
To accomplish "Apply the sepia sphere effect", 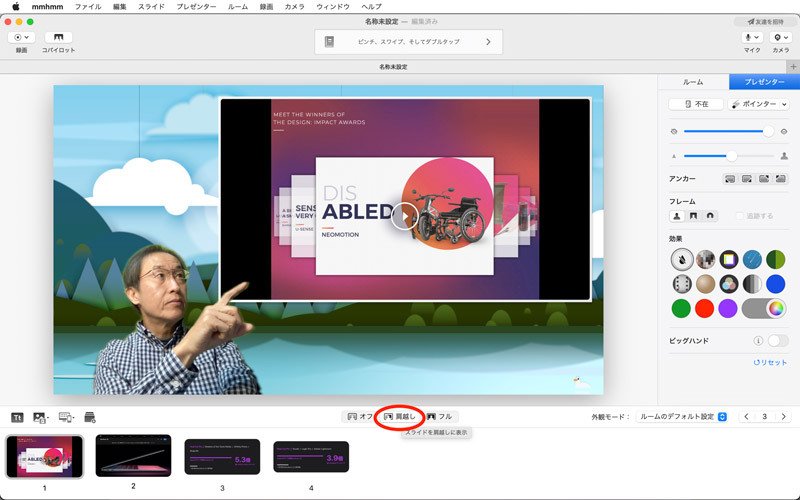I will pos(705,284).
